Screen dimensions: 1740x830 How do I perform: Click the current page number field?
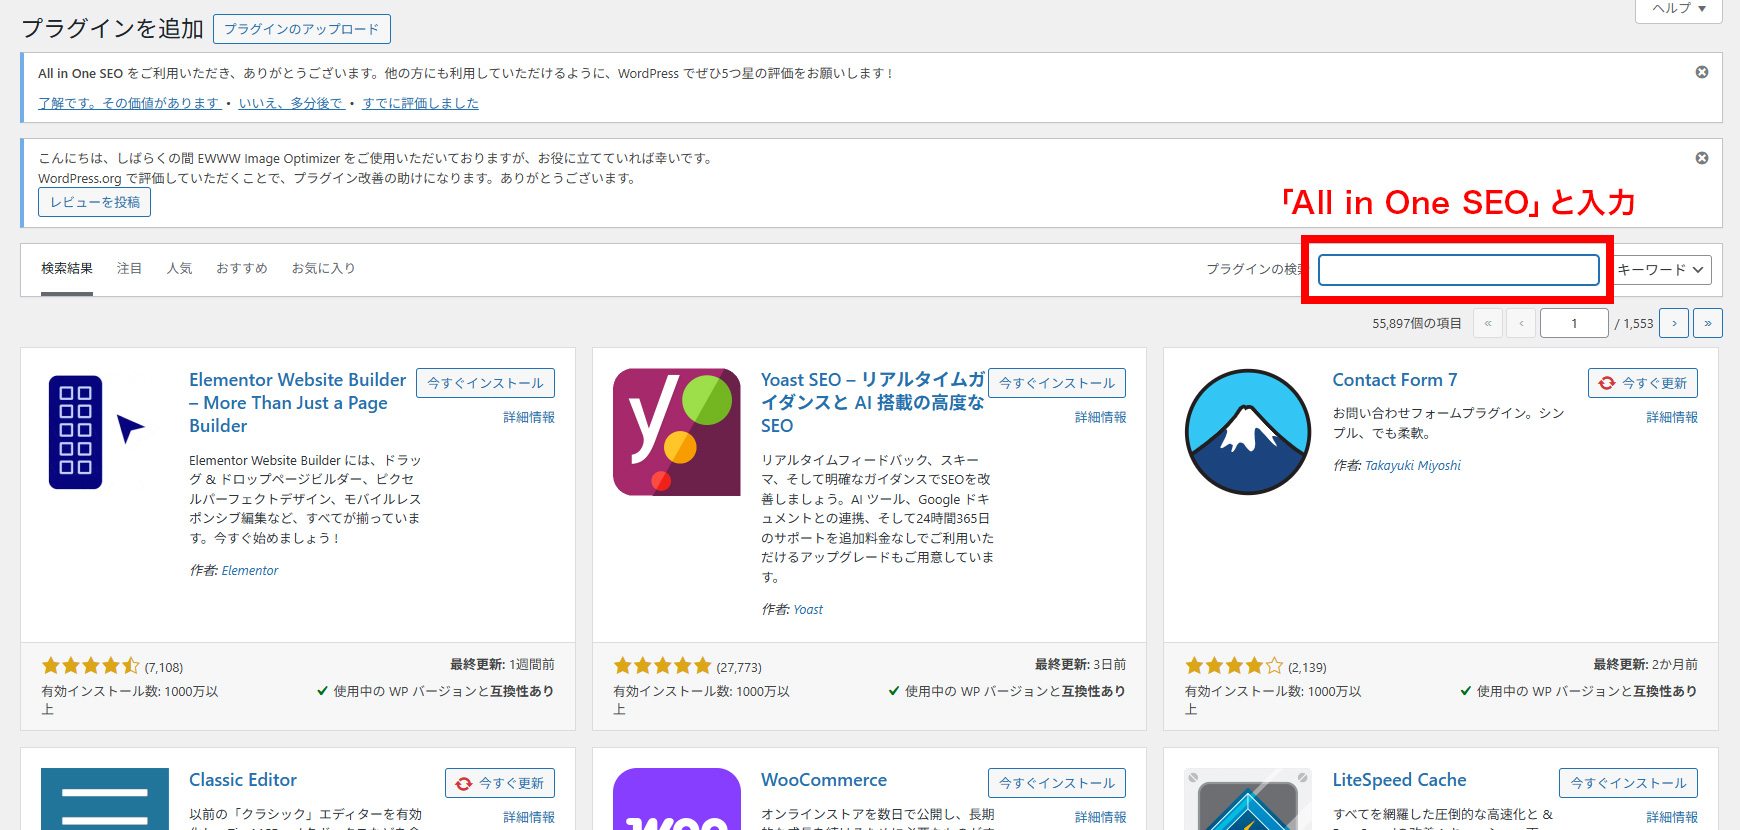(1574, 323)
